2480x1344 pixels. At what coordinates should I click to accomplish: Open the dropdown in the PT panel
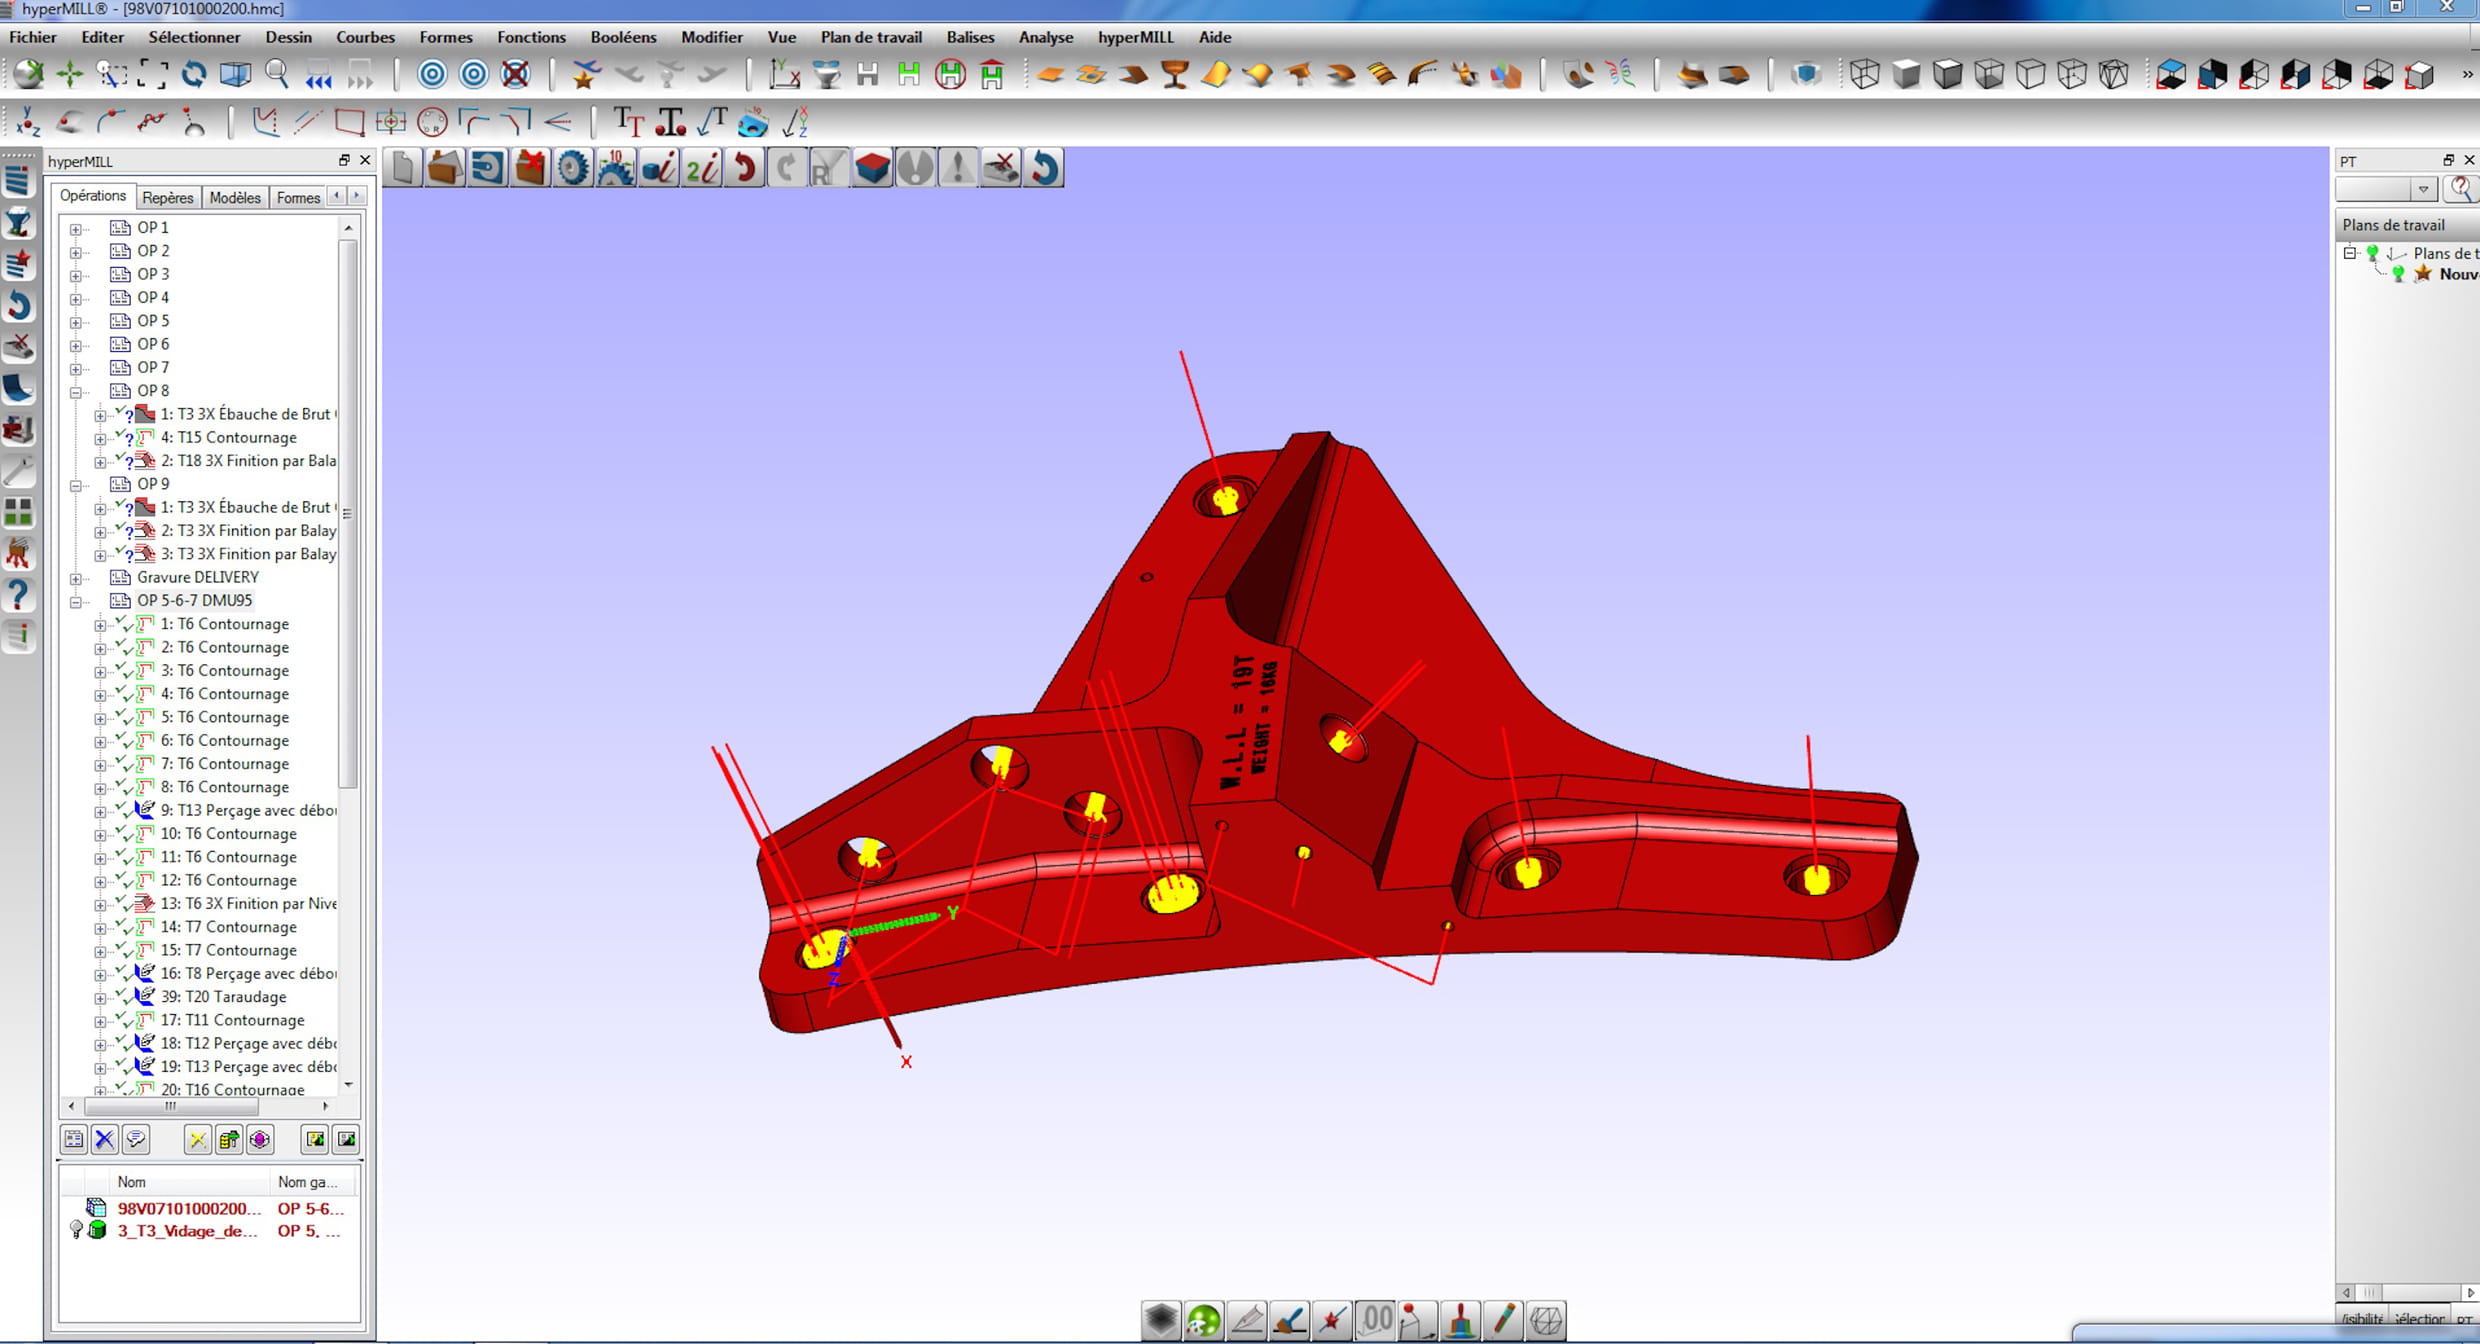[2423, 189]
